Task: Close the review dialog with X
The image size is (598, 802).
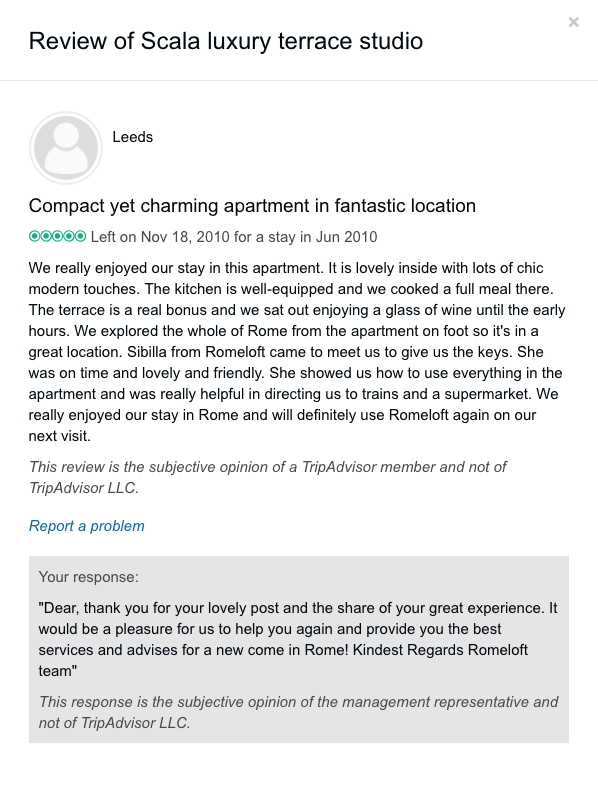Action: (x=573, y=22)
